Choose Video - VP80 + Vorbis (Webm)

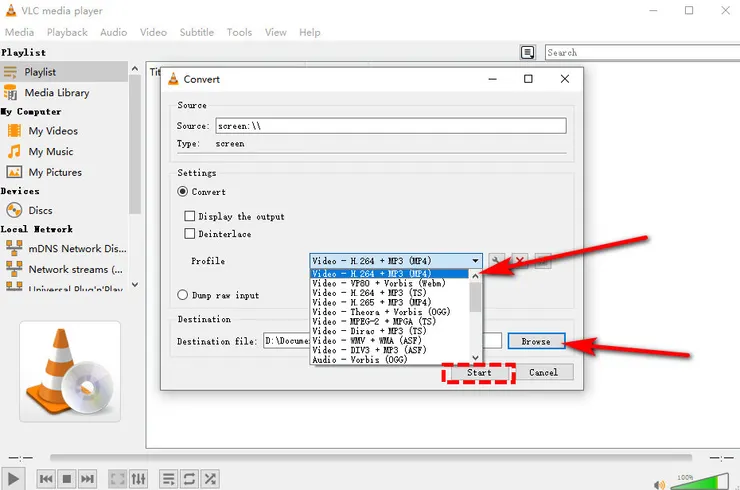(x=390, y=283)
